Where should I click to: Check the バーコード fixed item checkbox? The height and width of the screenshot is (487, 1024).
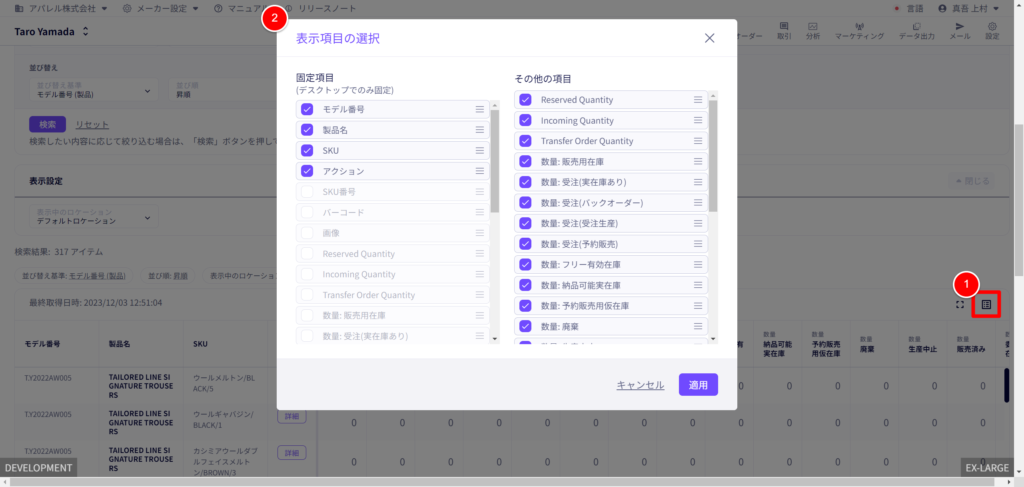point(307,213)
